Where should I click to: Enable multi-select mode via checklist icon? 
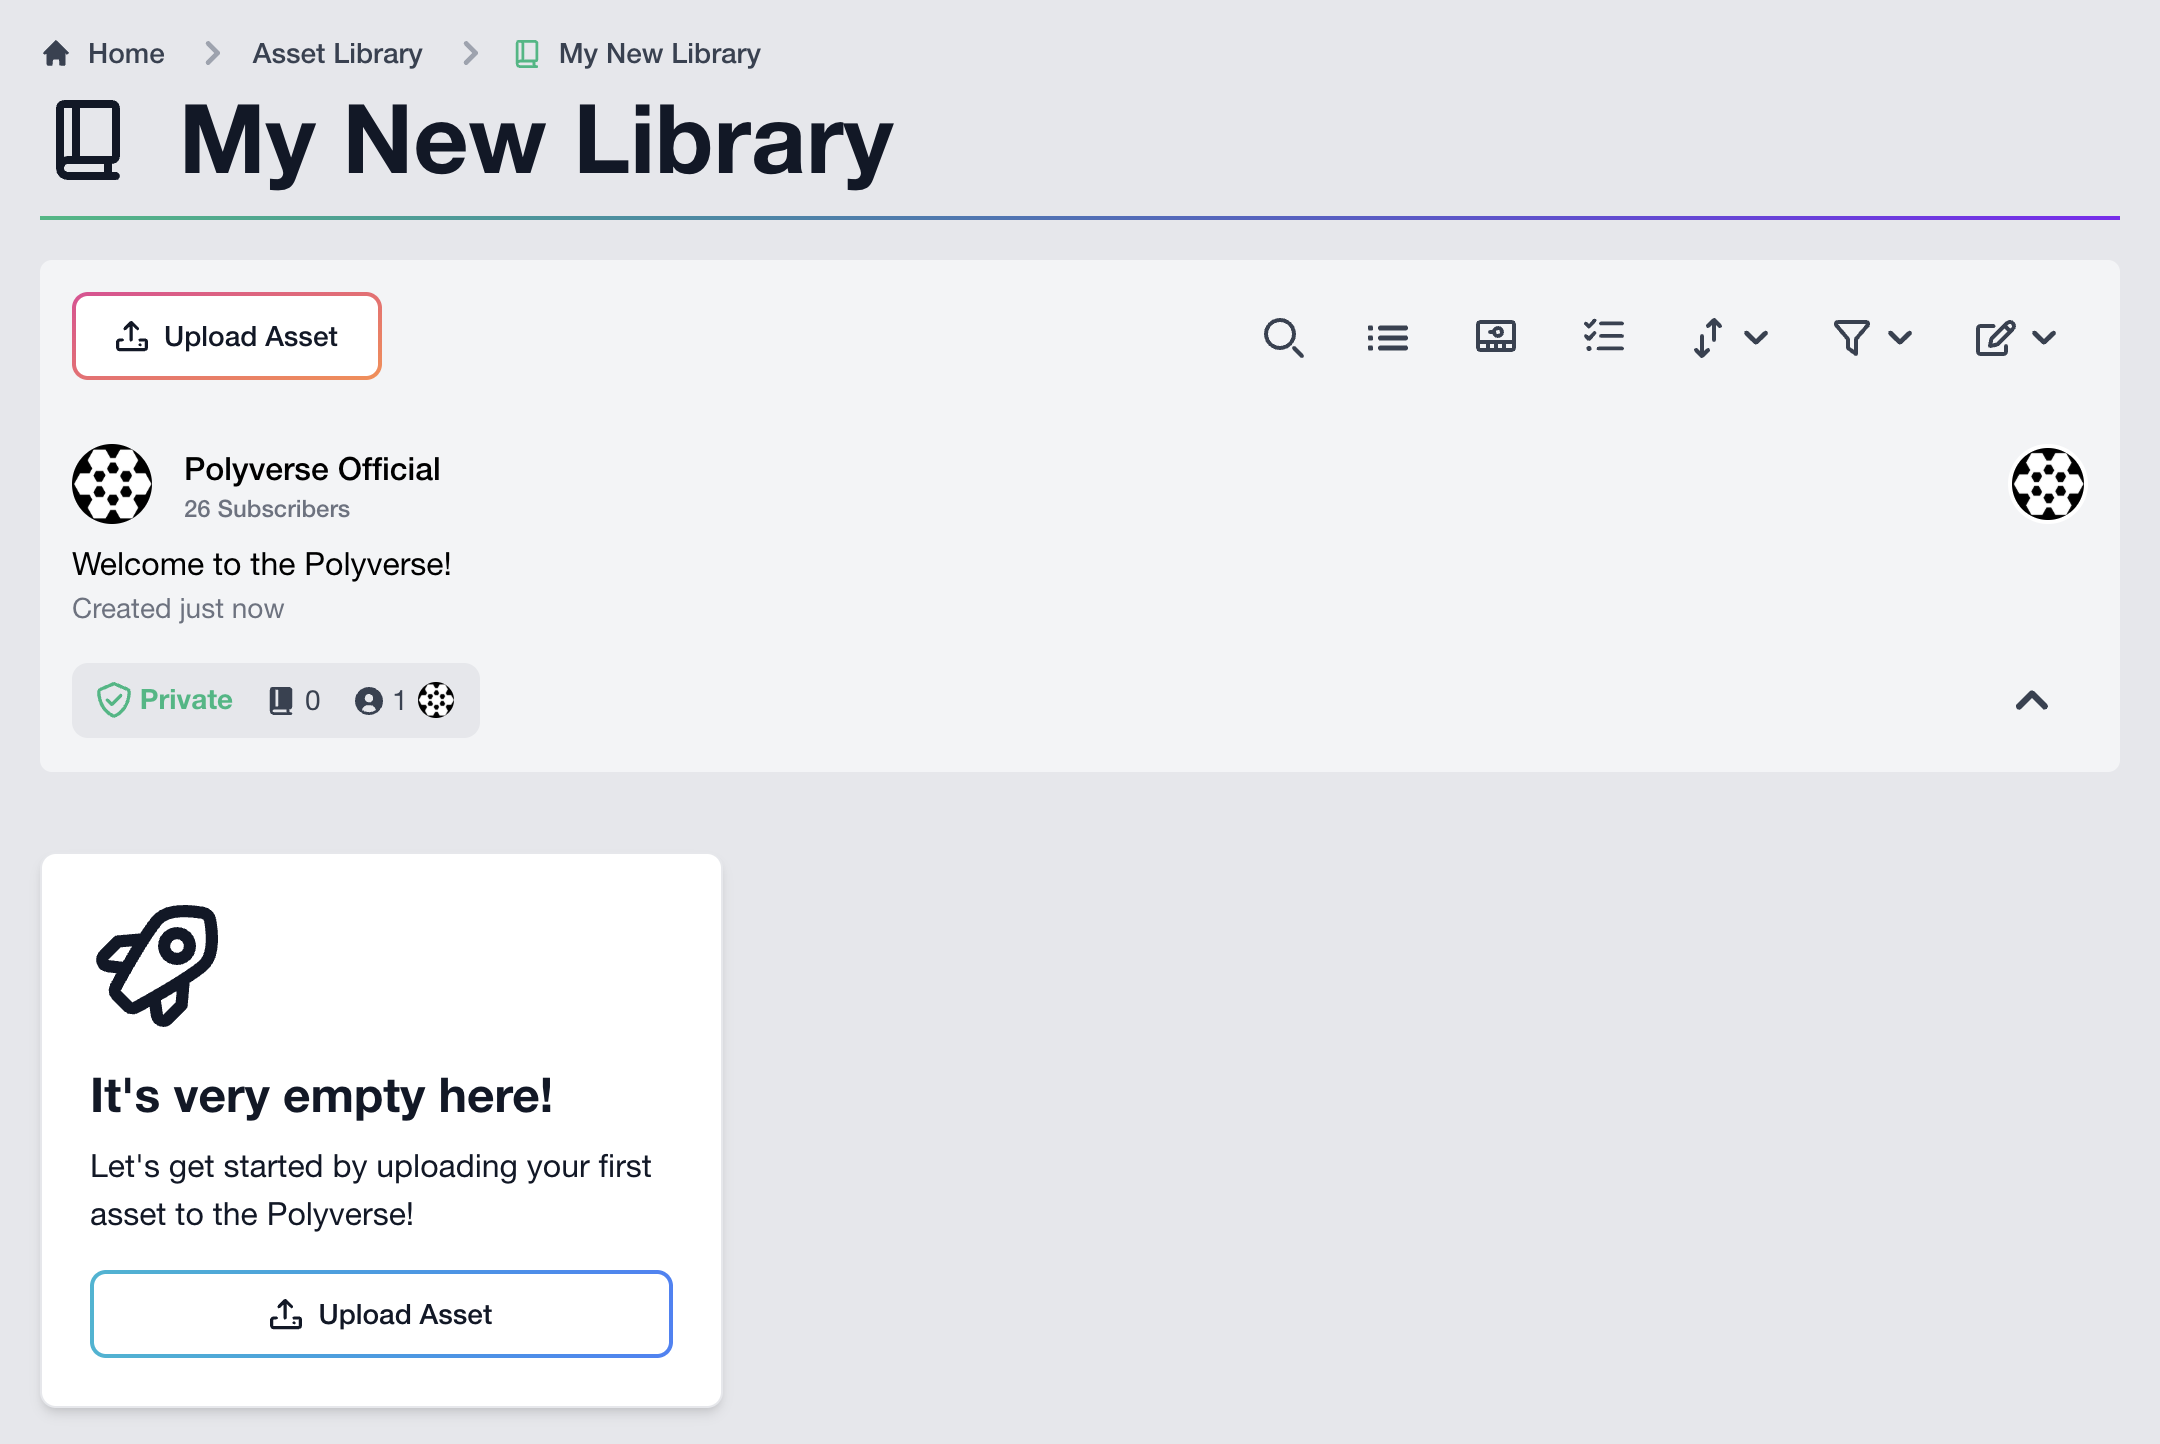coord(1603,337)
